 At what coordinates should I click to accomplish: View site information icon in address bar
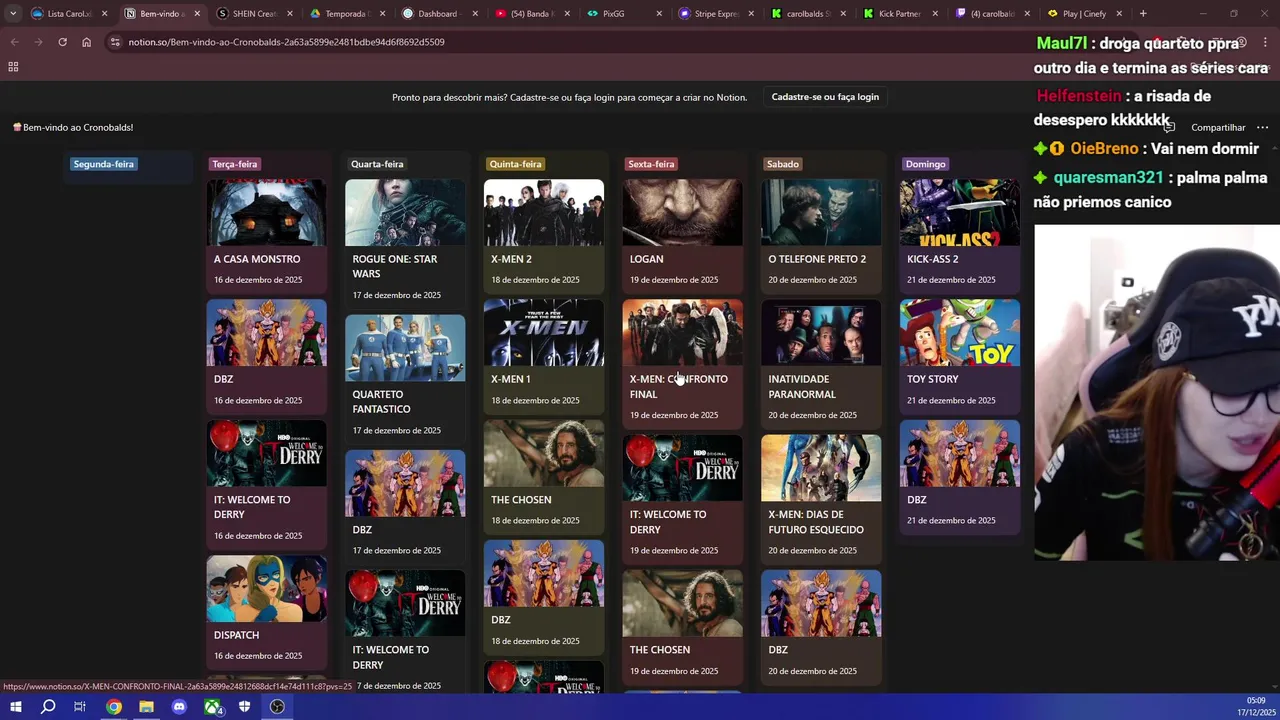pyautogui.click(x=115, y=42)
